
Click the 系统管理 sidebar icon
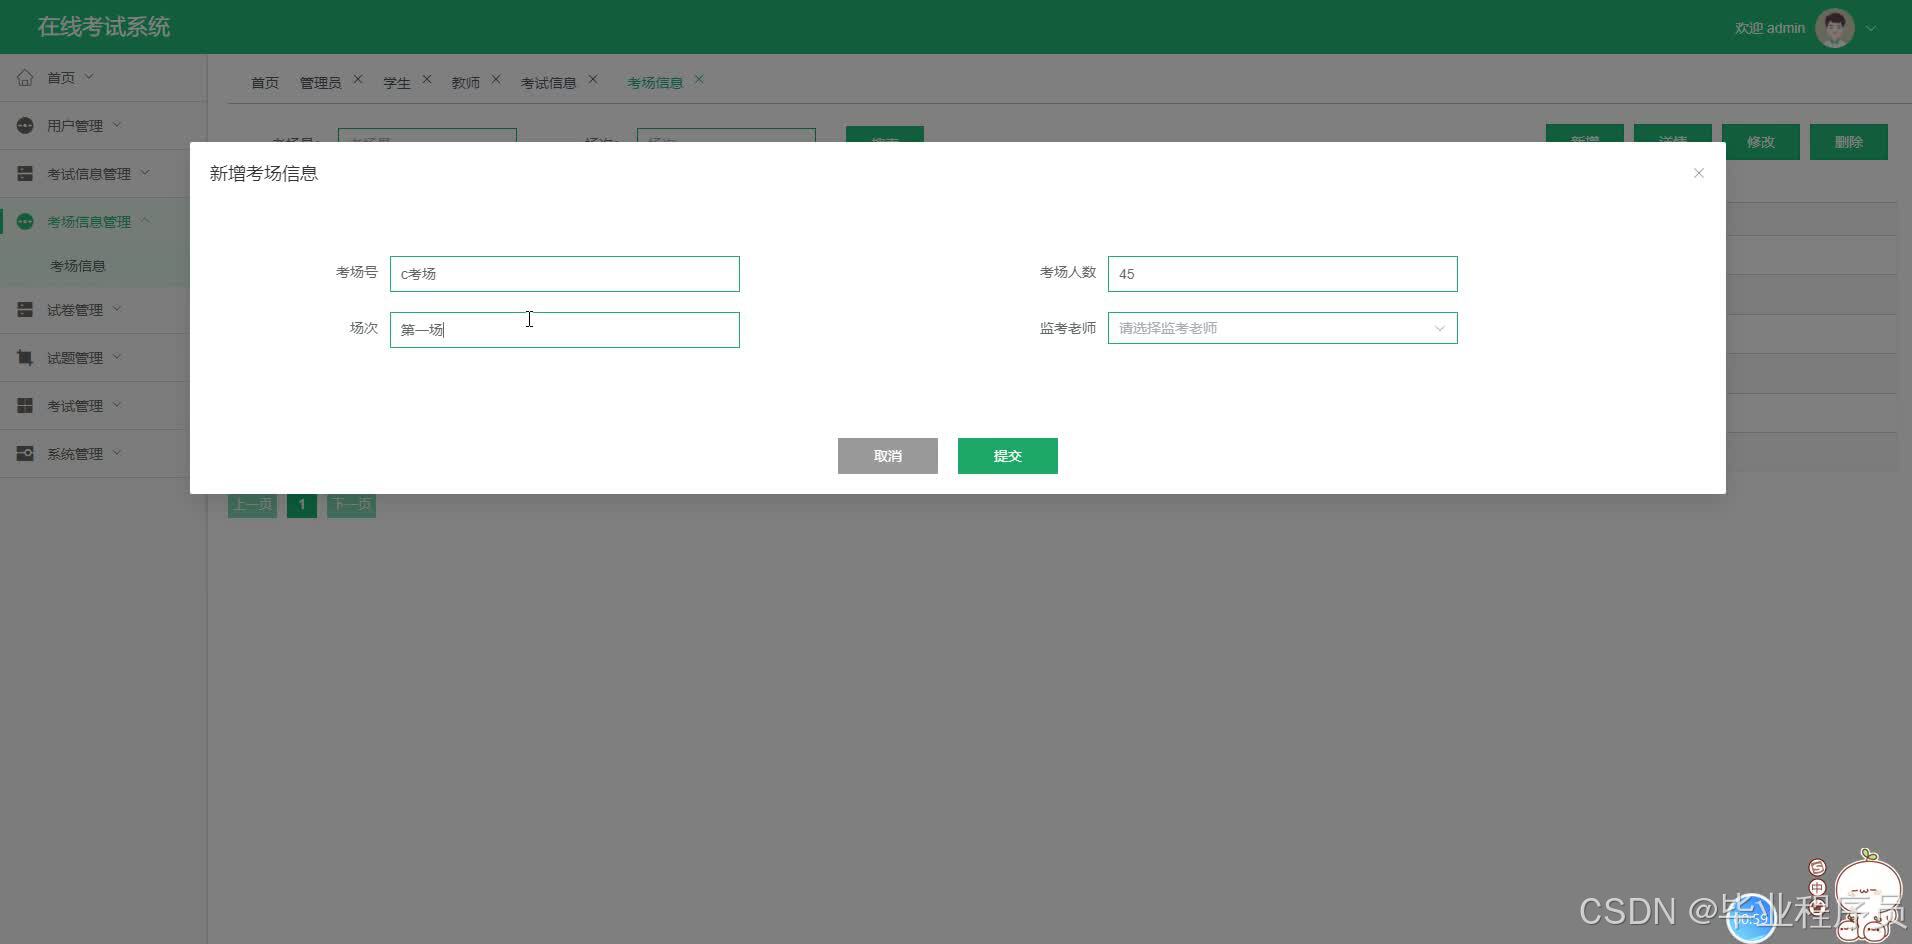[25, 453]
